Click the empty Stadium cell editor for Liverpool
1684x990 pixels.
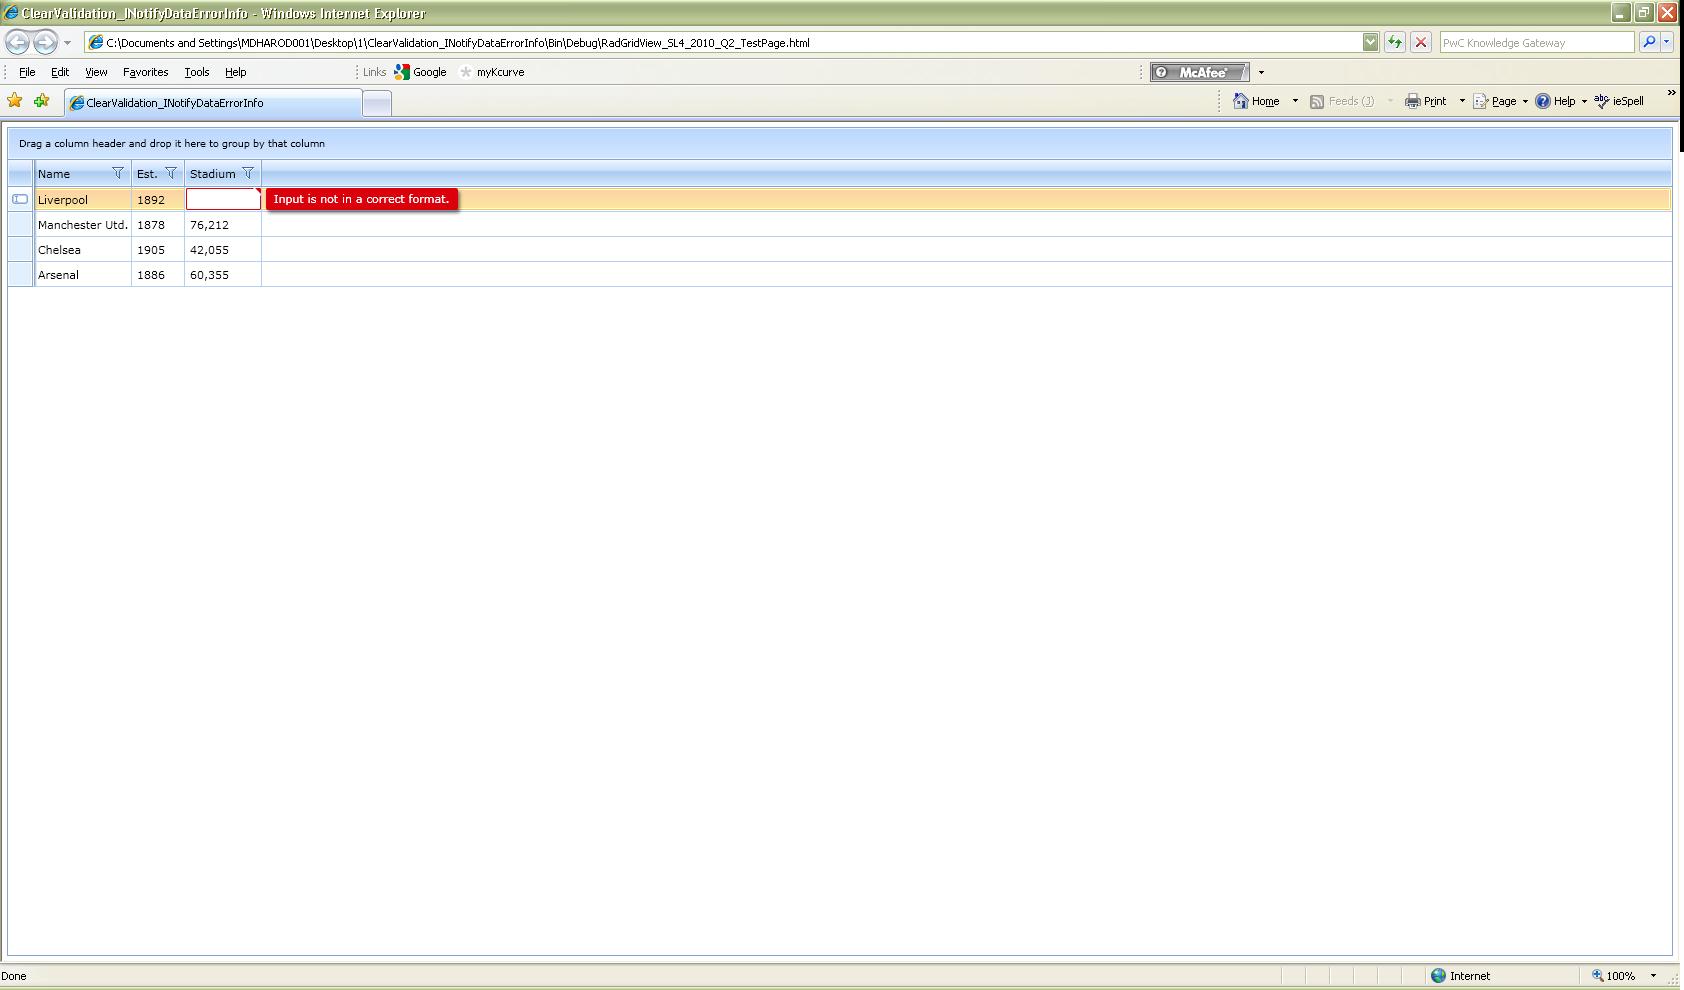223,199
